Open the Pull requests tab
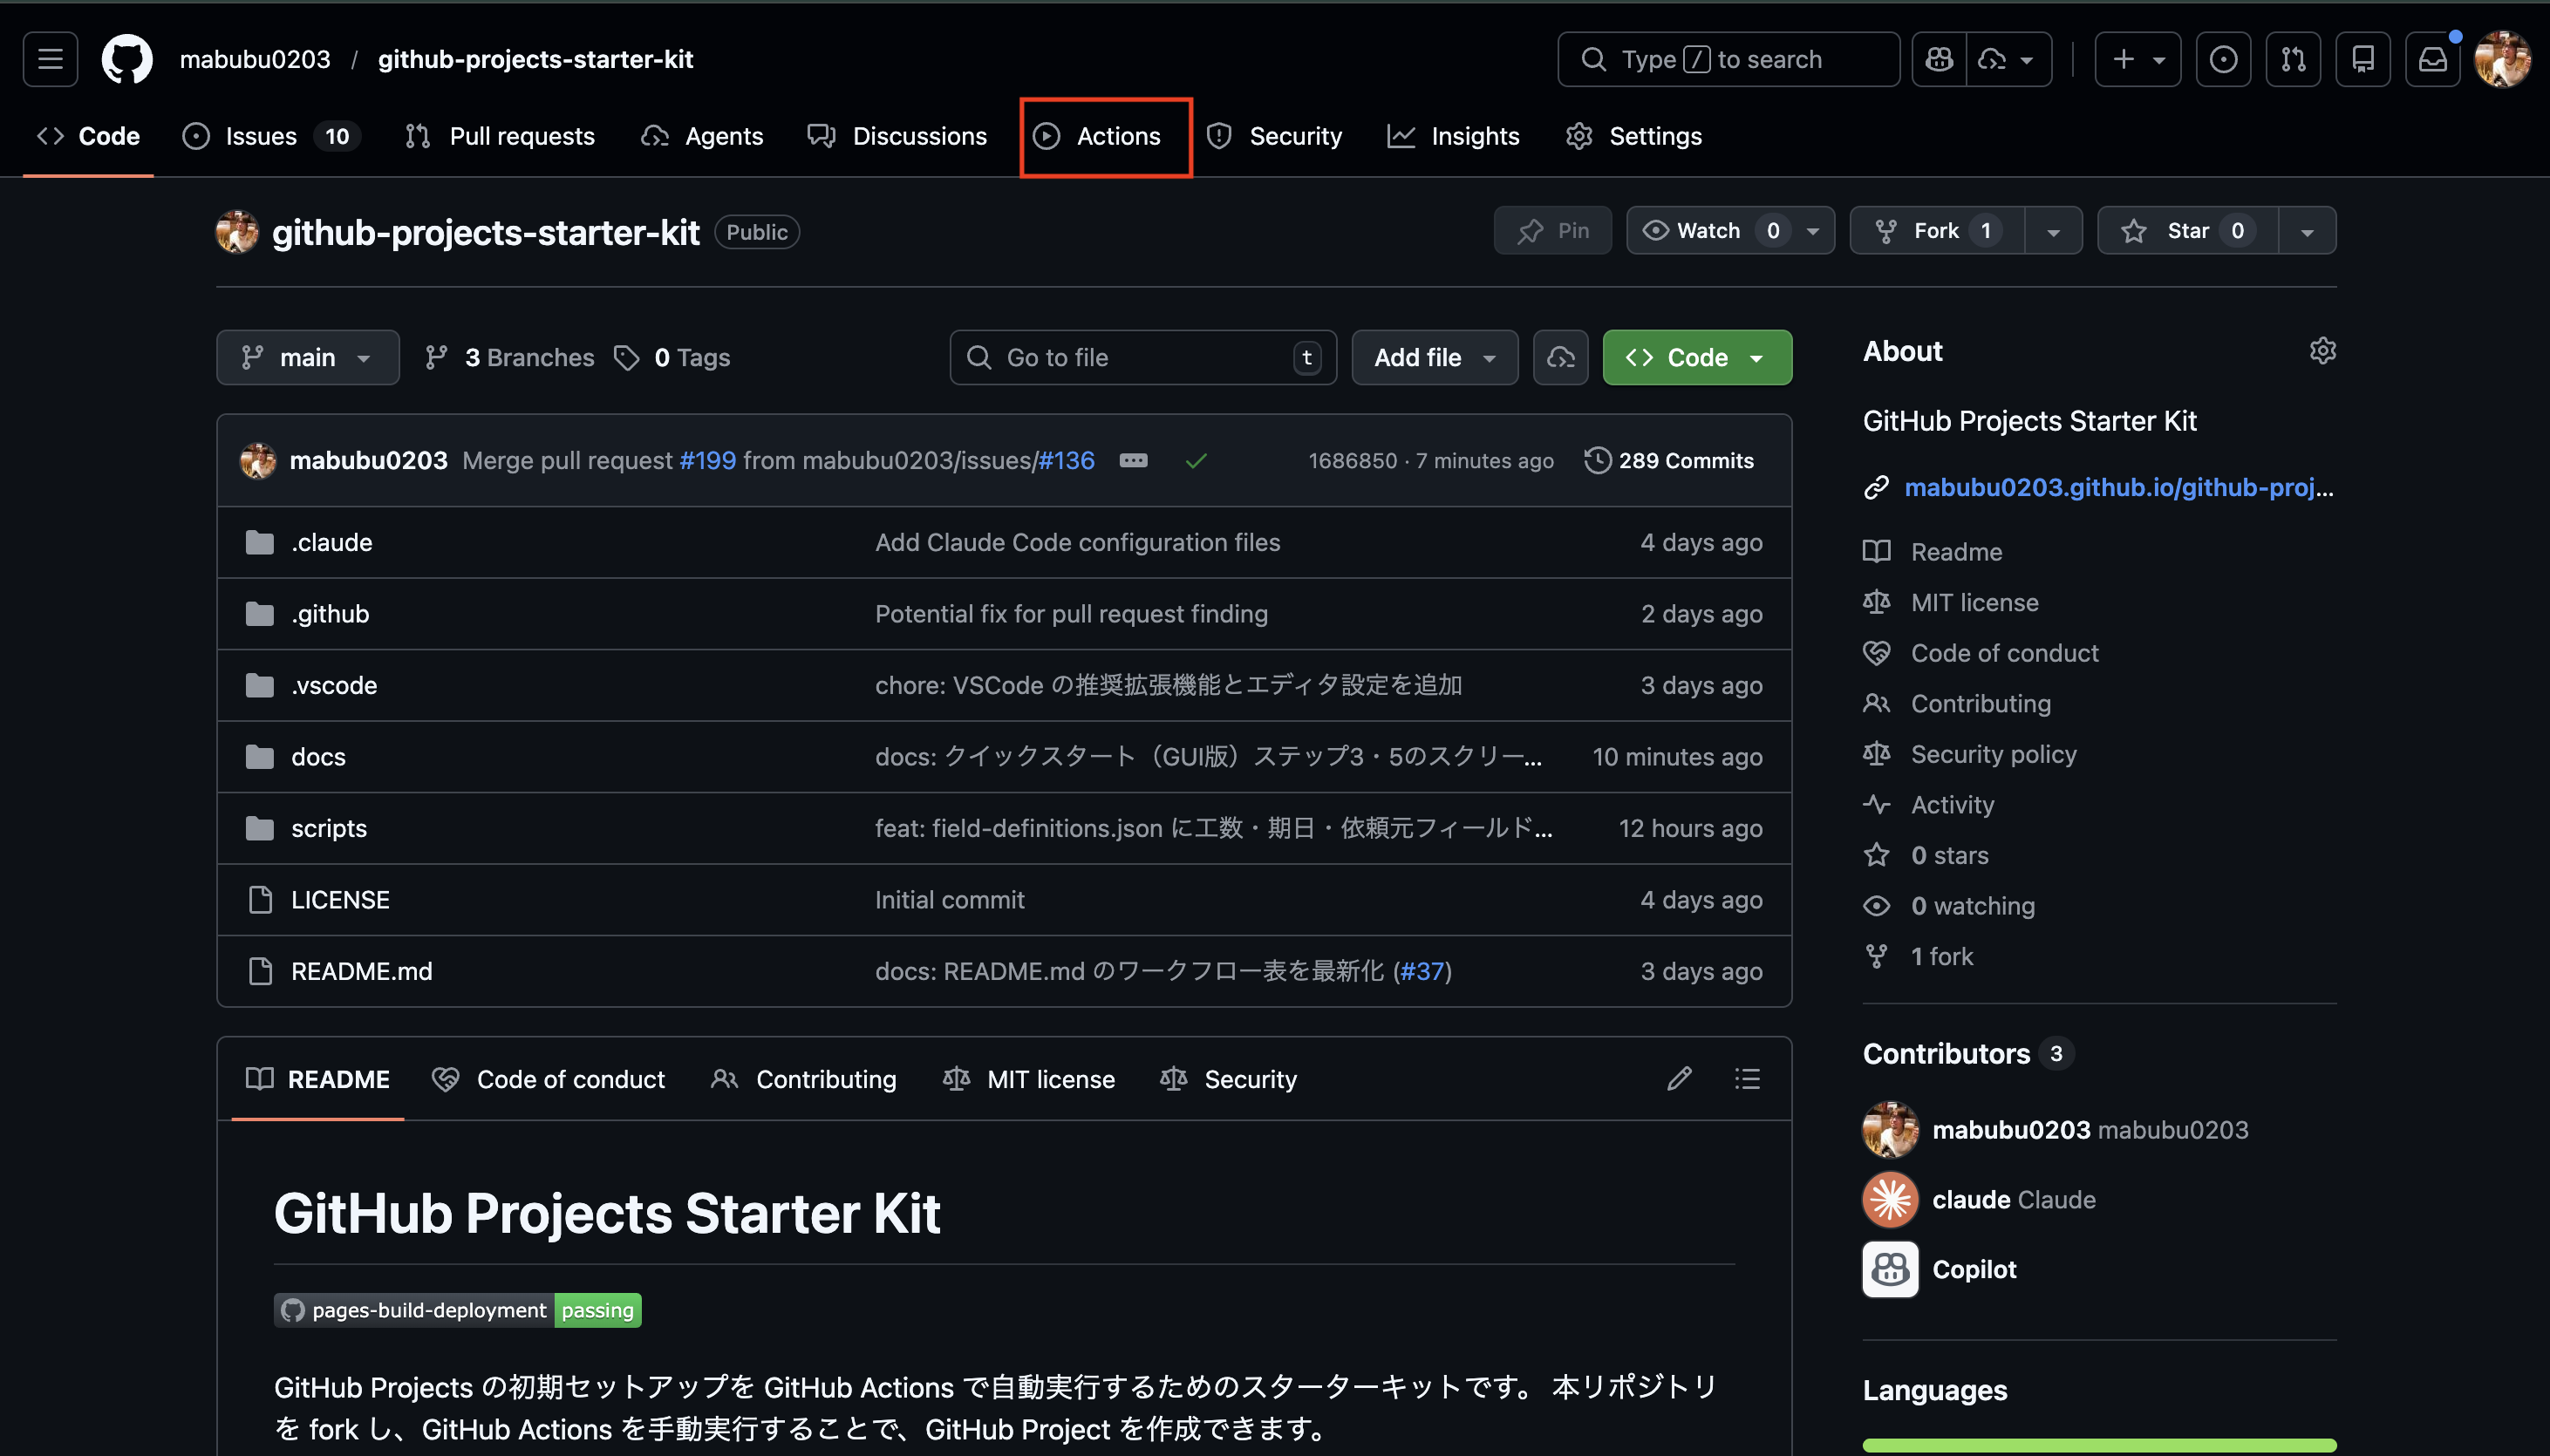 coord(500,136)
